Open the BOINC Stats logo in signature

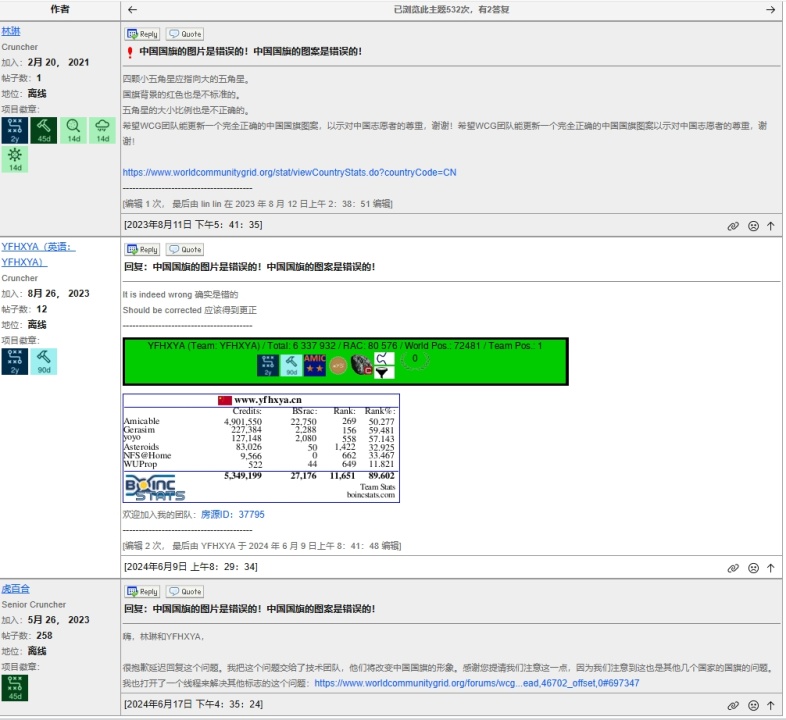tap(155, 488)
